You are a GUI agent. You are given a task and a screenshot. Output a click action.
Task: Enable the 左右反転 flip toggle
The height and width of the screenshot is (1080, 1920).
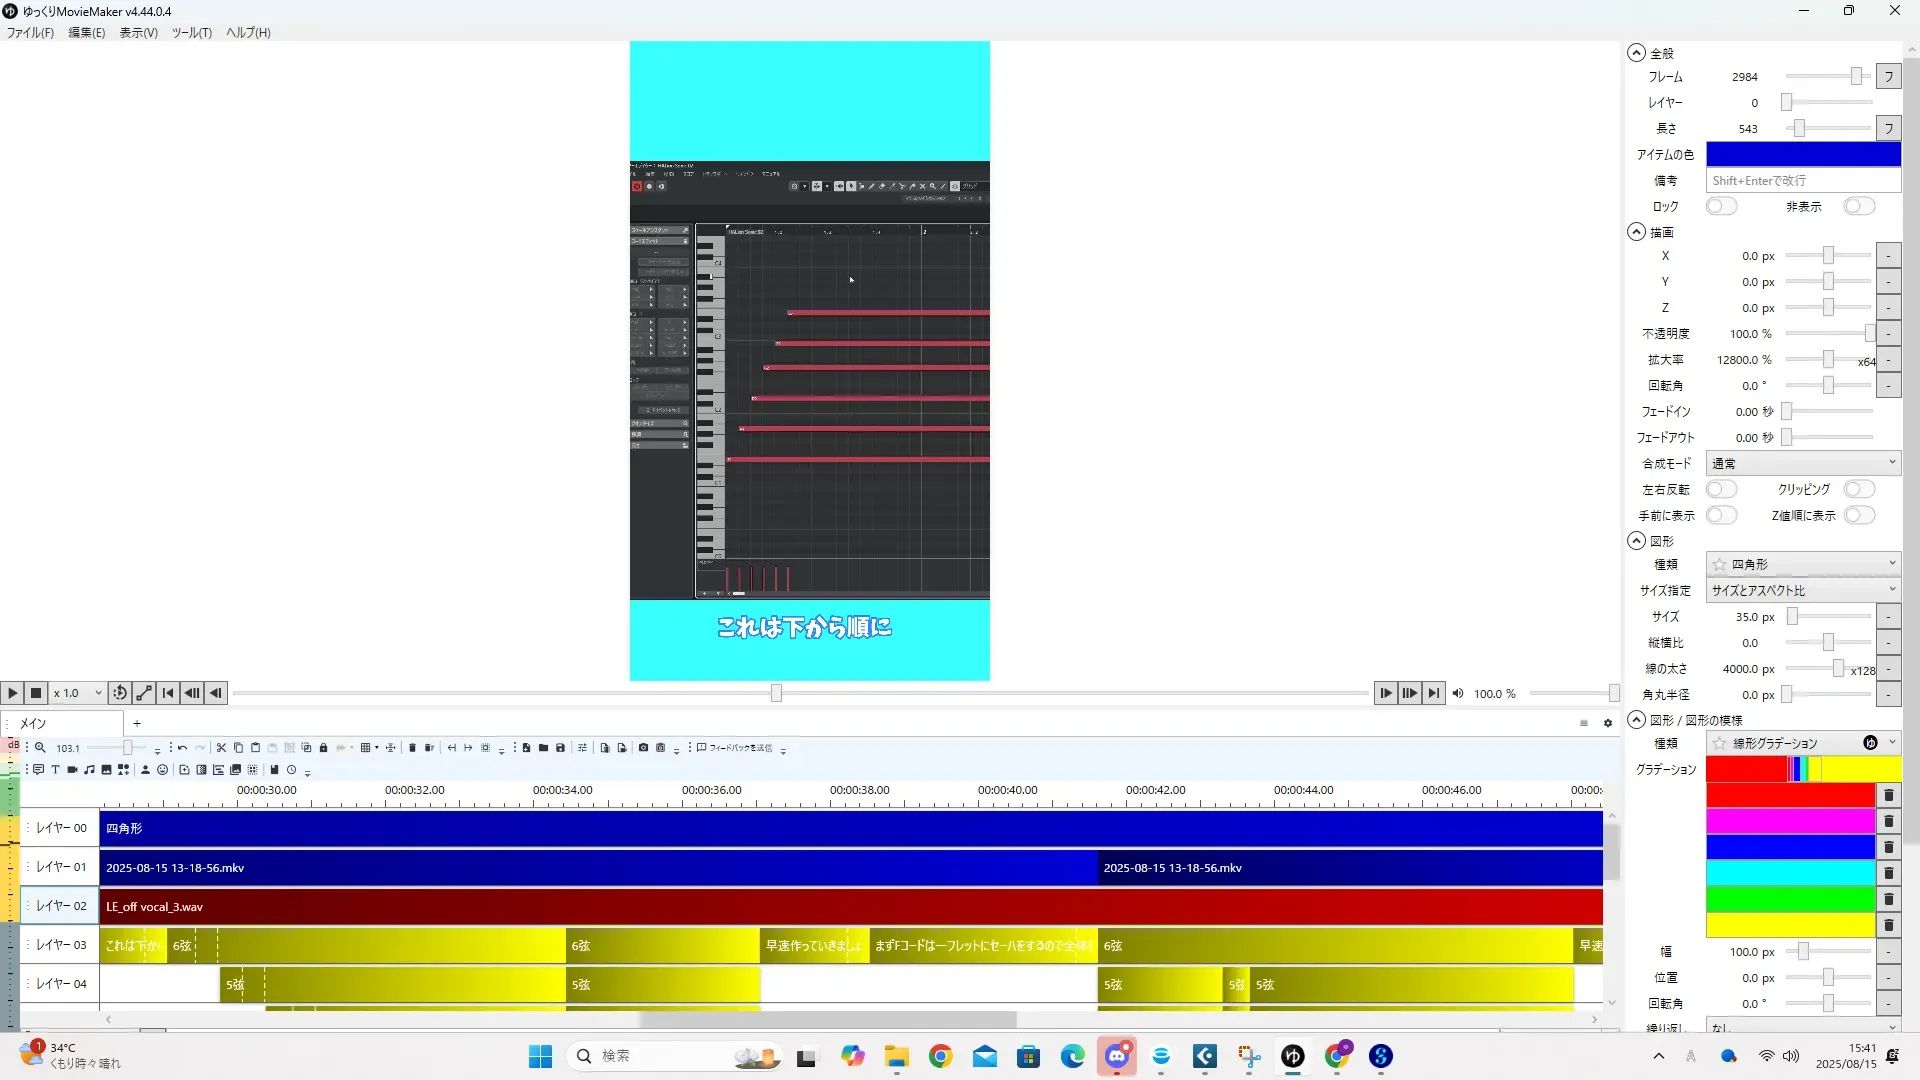tap(1720, 489)
